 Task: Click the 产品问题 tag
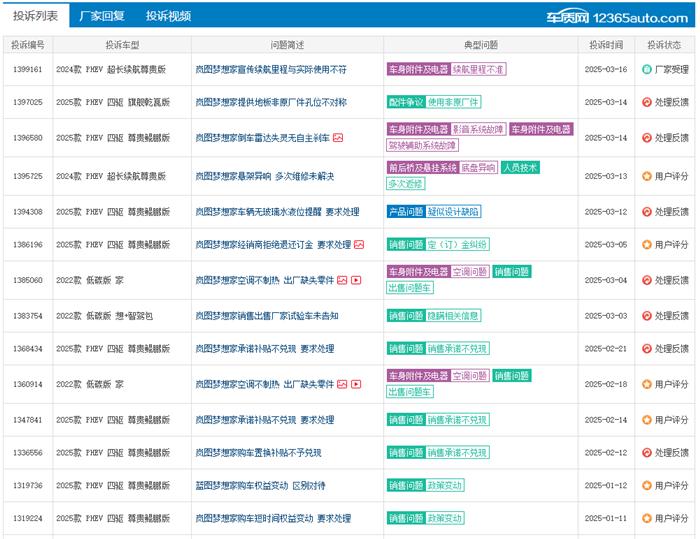(x=406, y=212)
